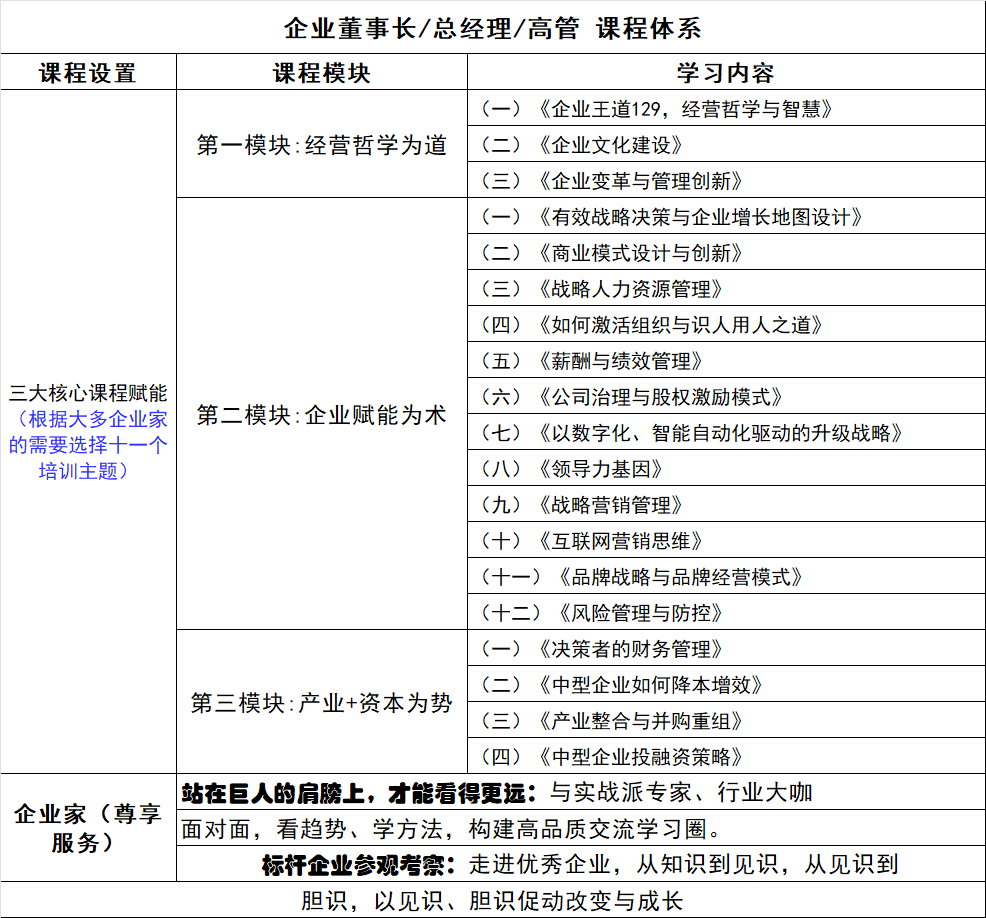Select the 《互联网营销思维》 row
Viewport: 986px width, 918px height.
tap(592, 541)
